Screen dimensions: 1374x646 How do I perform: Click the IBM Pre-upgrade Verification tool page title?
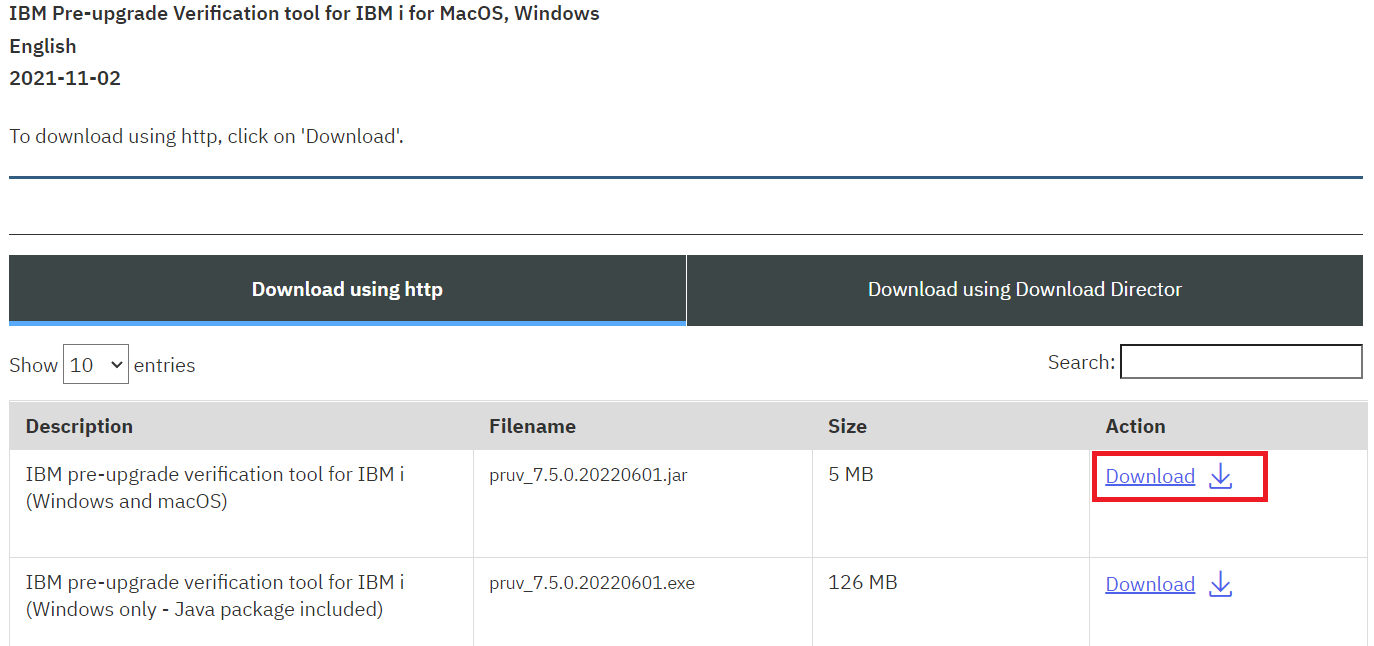304,14
